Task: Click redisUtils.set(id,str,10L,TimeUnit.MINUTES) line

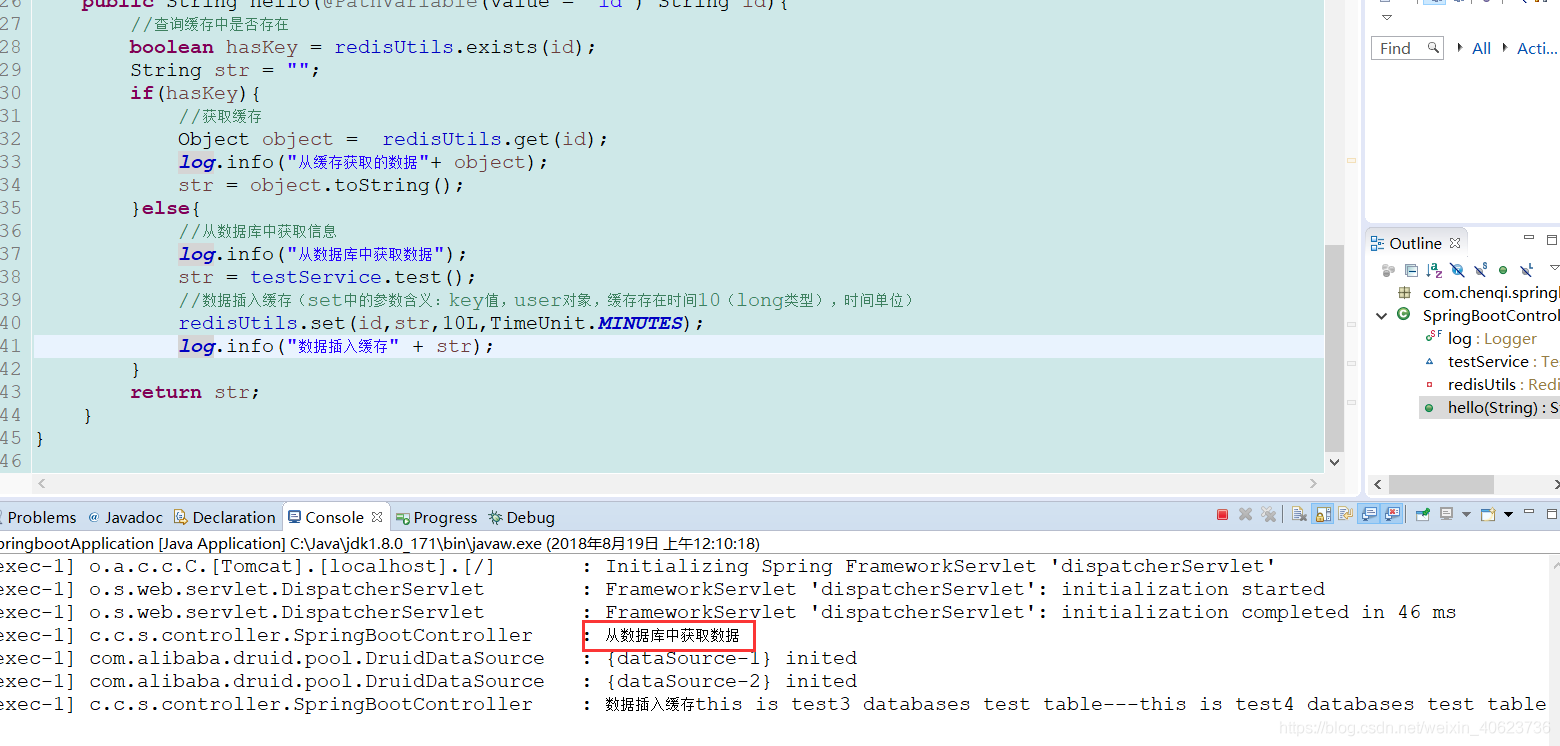Action: pos(442,323)
